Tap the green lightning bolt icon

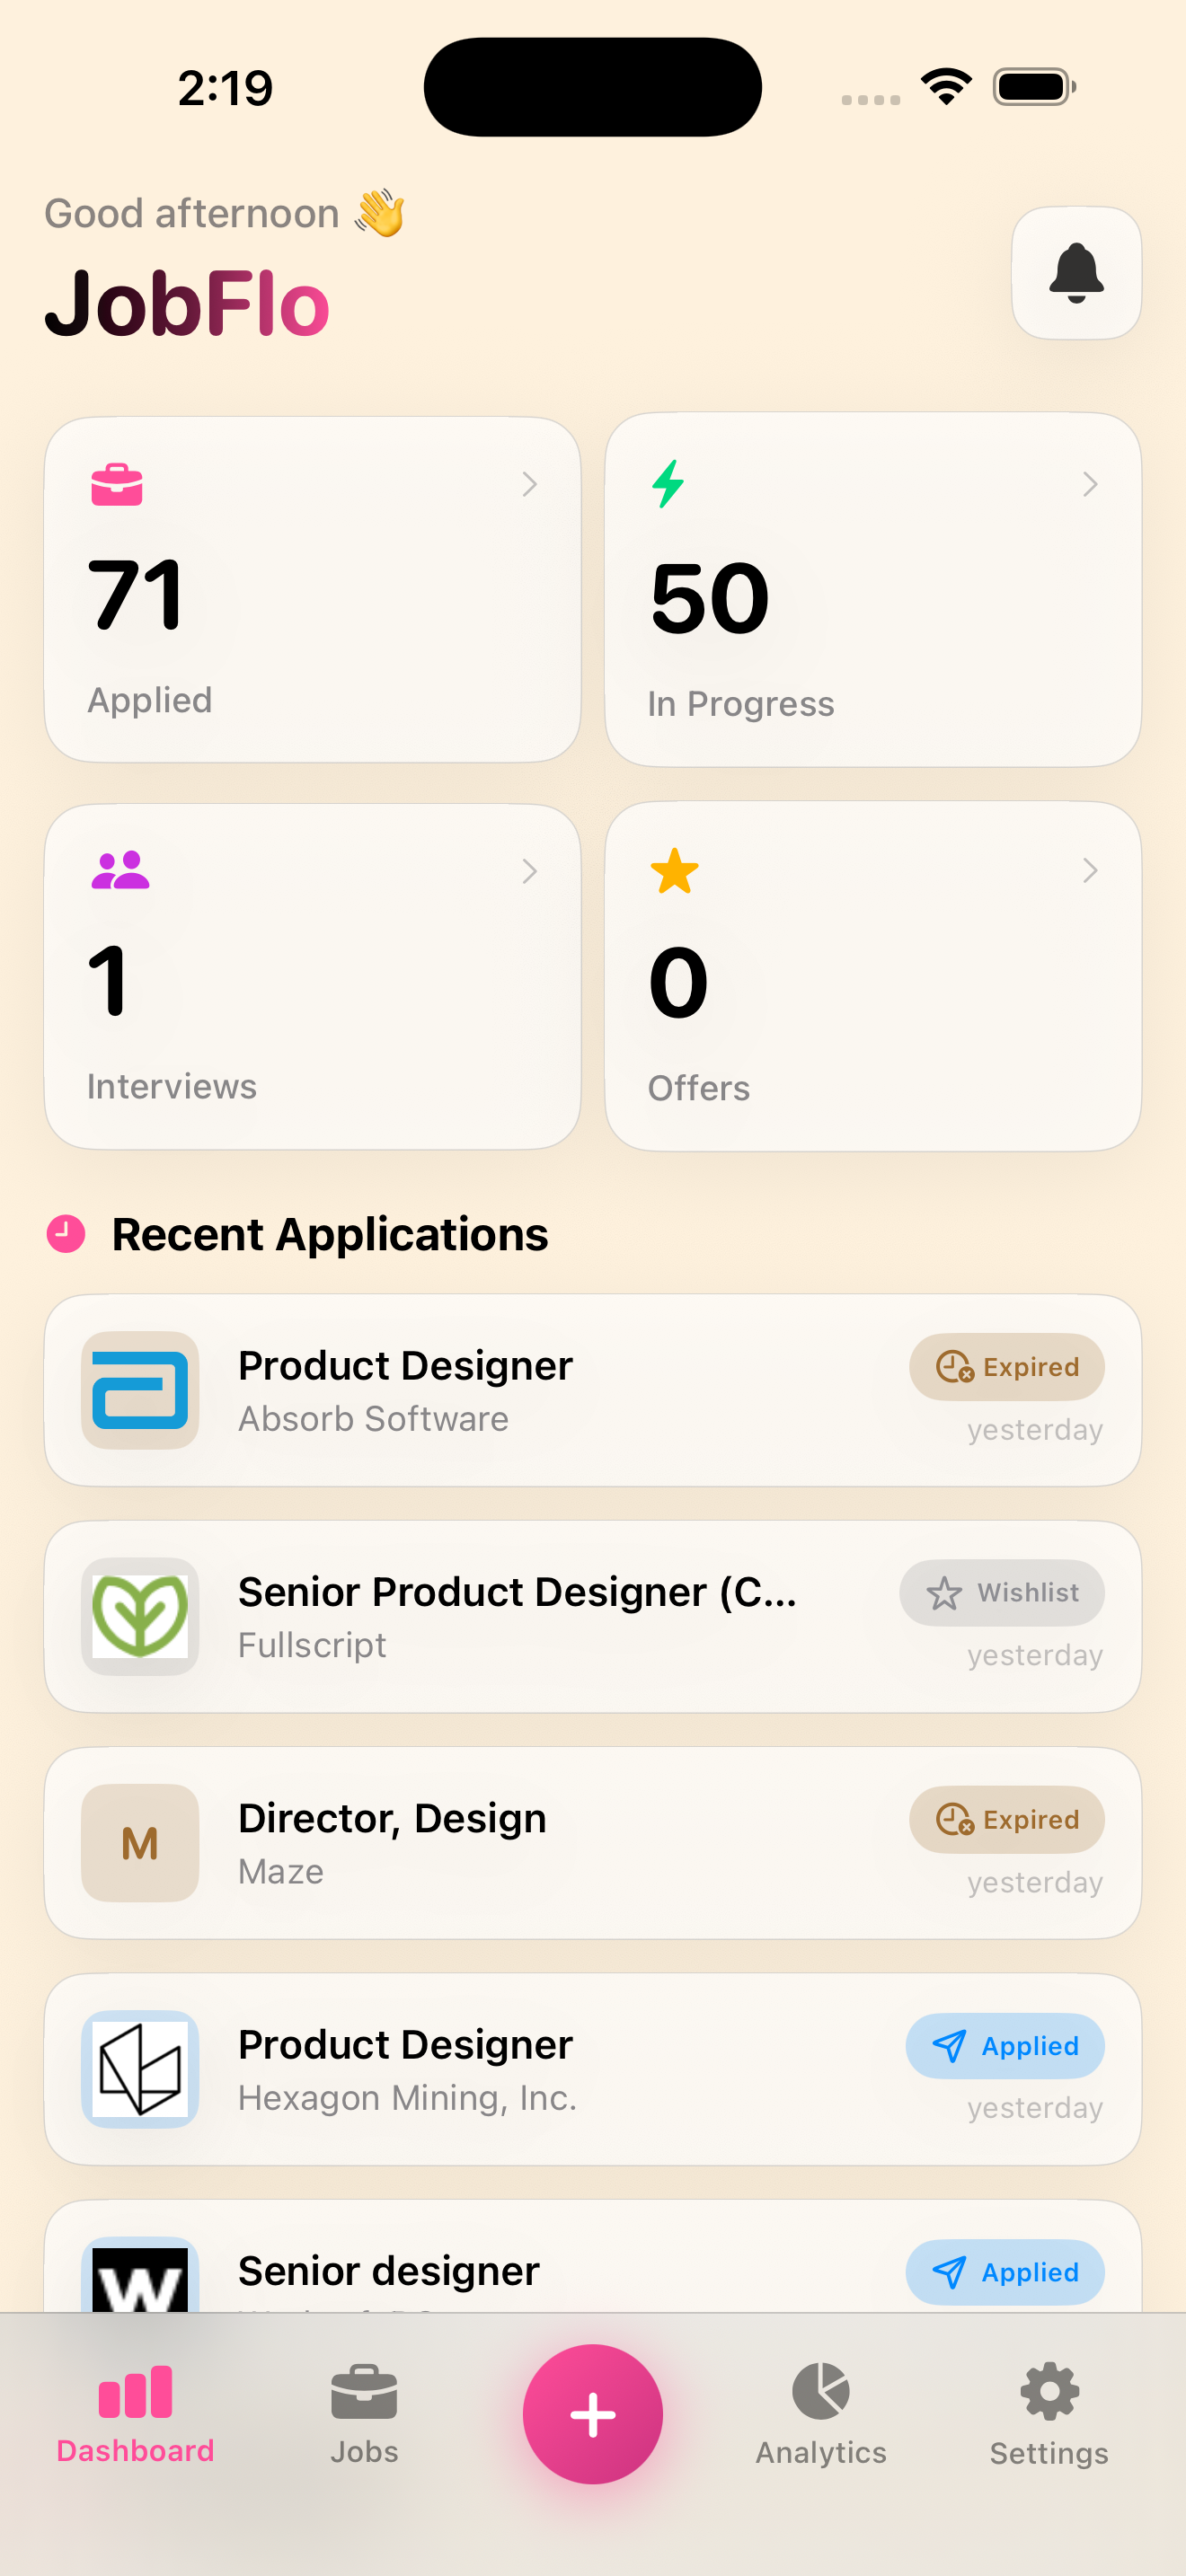(x=668, y=484)
